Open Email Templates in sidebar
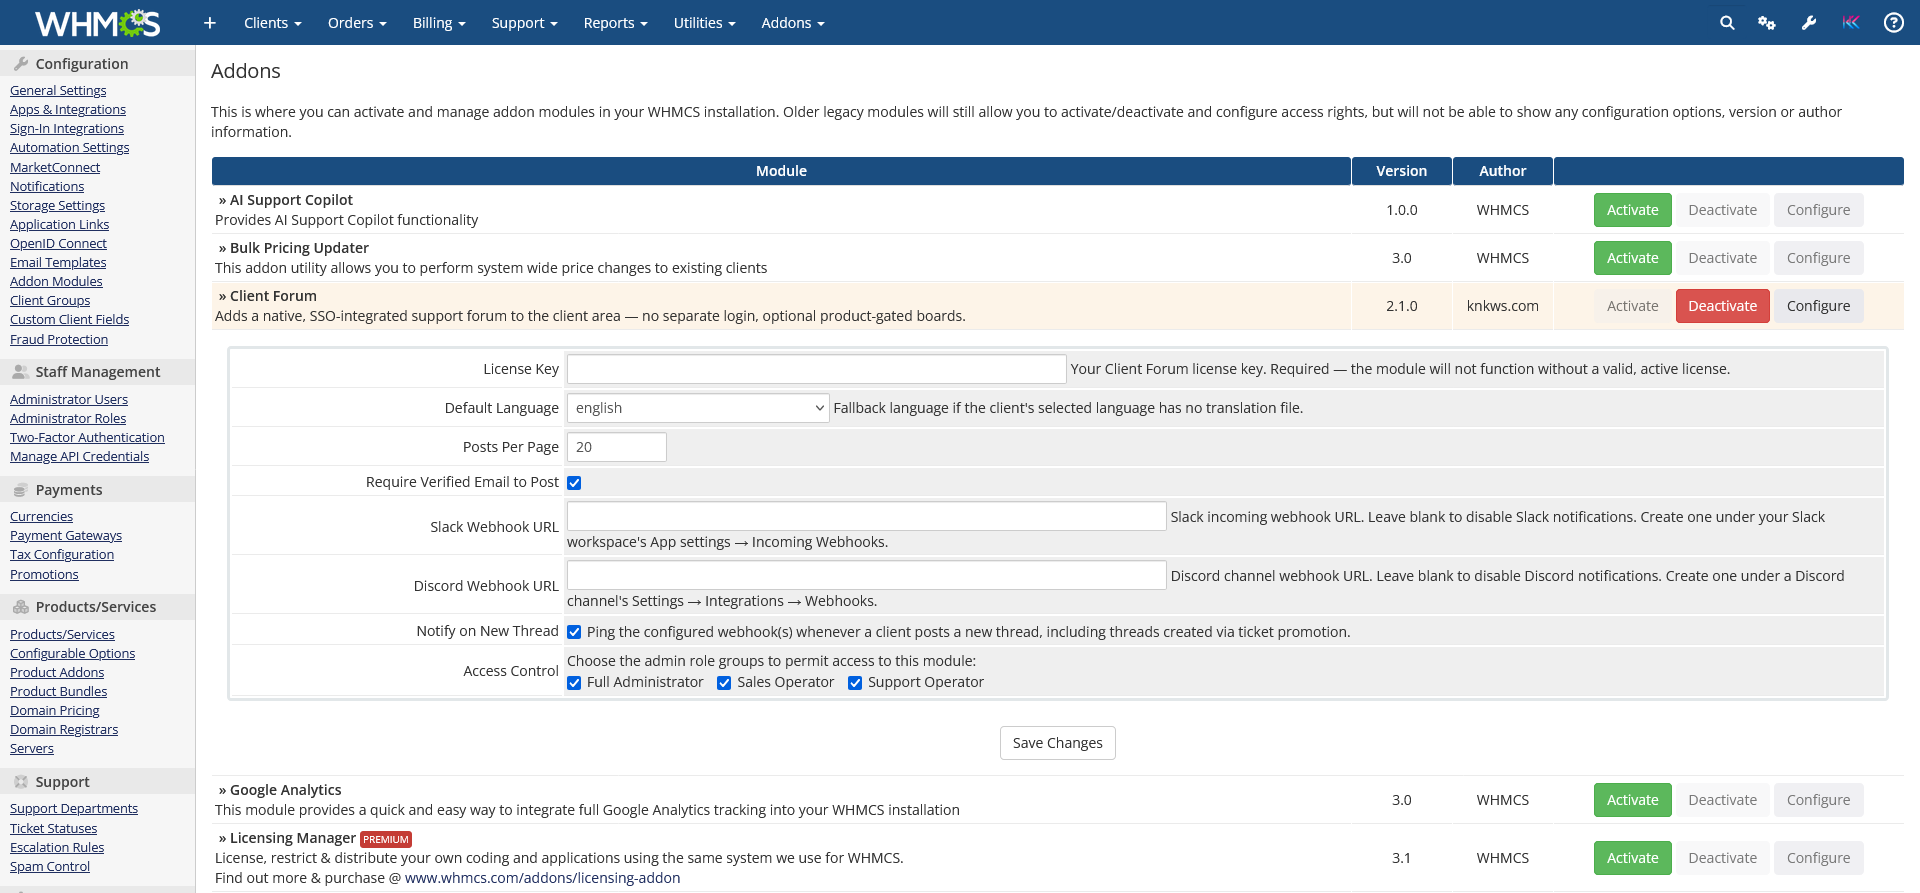The width and height of the screenshot is (1920, 893). pos(58,262)
